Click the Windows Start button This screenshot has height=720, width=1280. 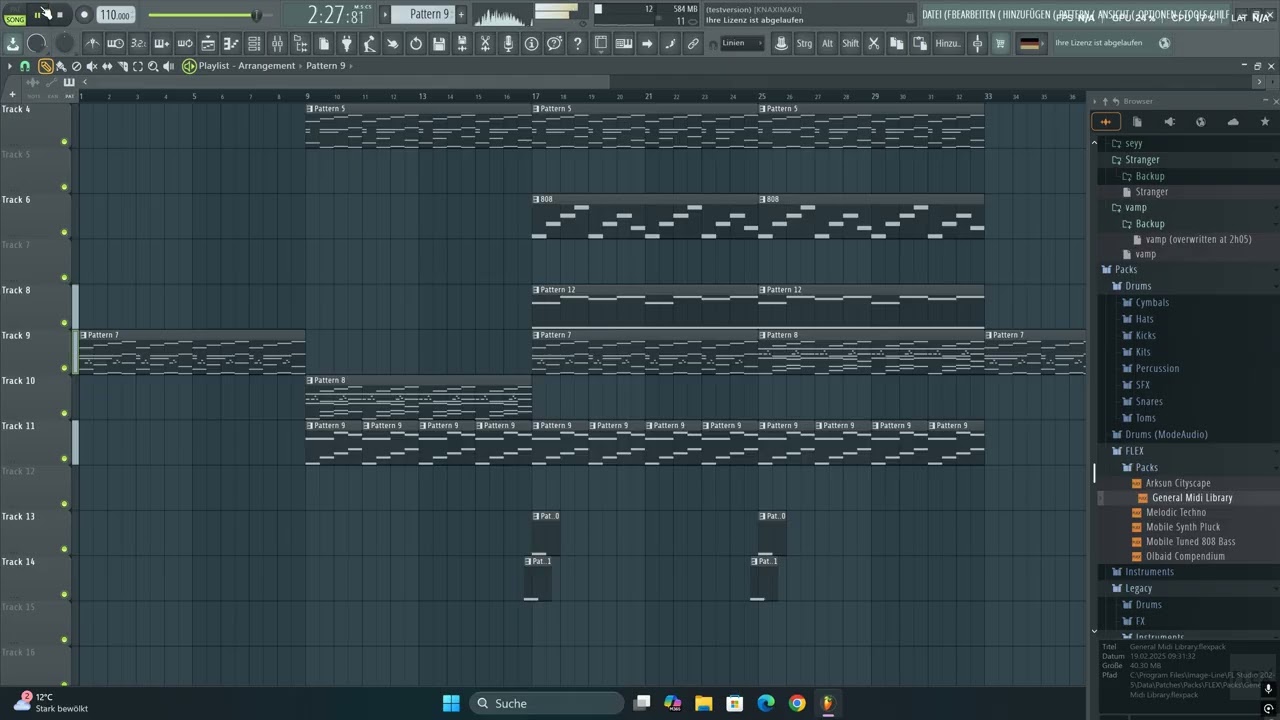[451, 703]
